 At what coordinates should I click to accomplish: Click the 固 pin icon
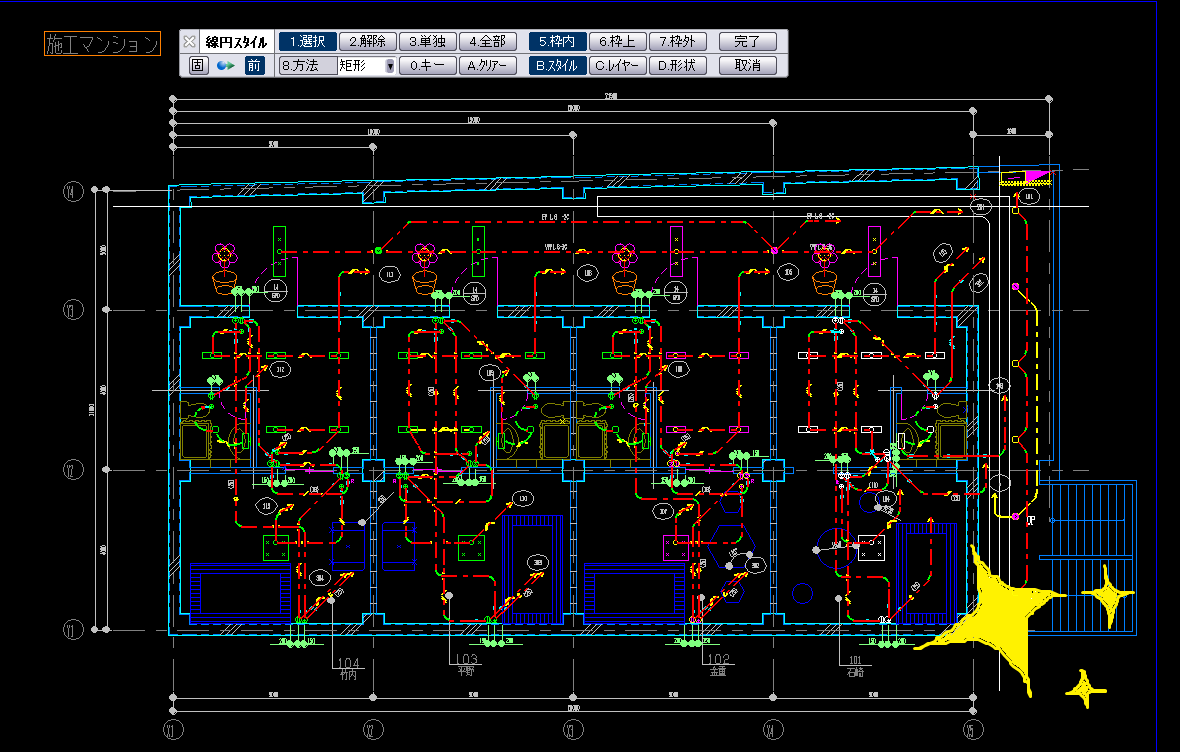click(198, 66)
